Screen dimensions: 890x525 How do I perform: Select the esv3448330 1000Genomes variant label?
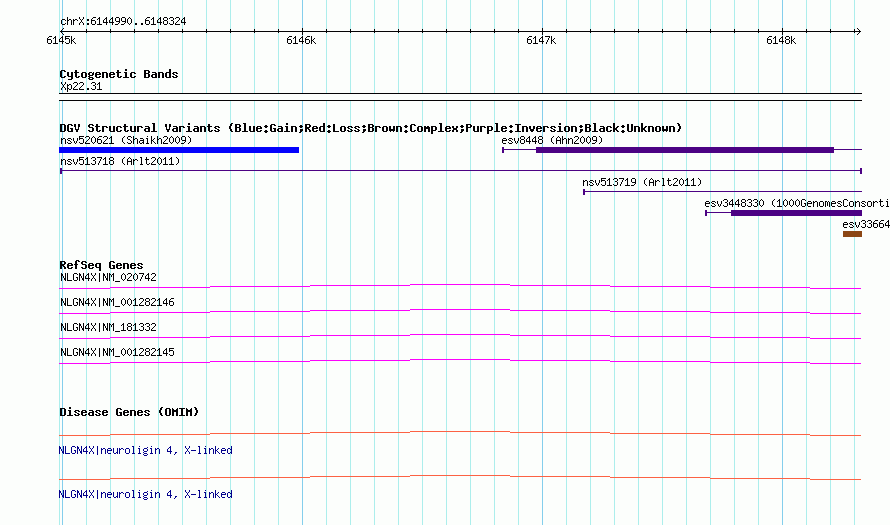[x=796, y=203]
